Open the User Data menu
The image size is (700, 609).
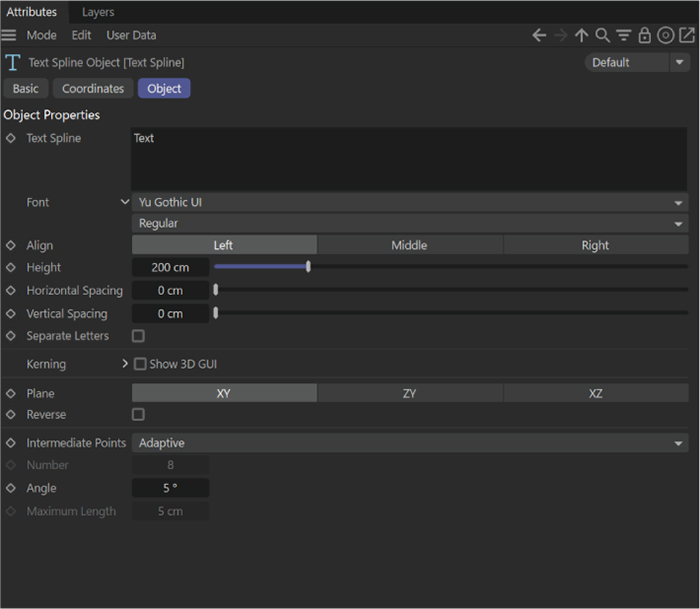[x=131, y=35]
